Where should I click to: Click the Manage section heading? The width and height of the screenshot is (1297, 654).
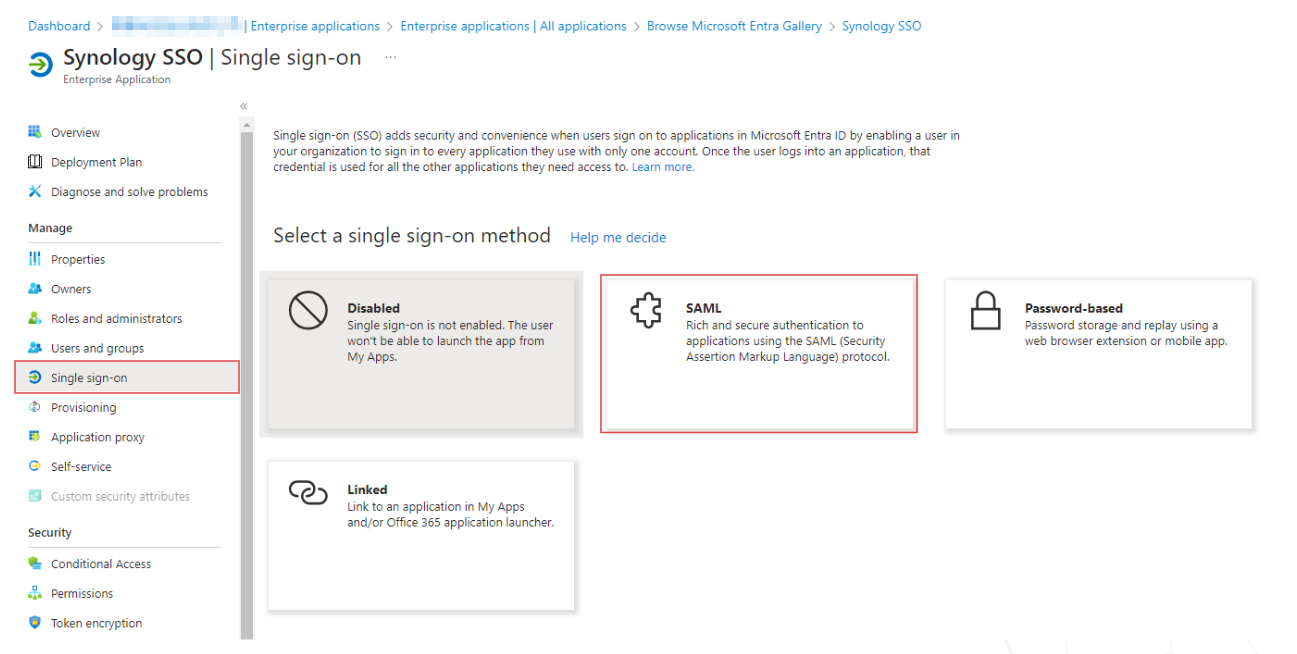tap(50, 228)
